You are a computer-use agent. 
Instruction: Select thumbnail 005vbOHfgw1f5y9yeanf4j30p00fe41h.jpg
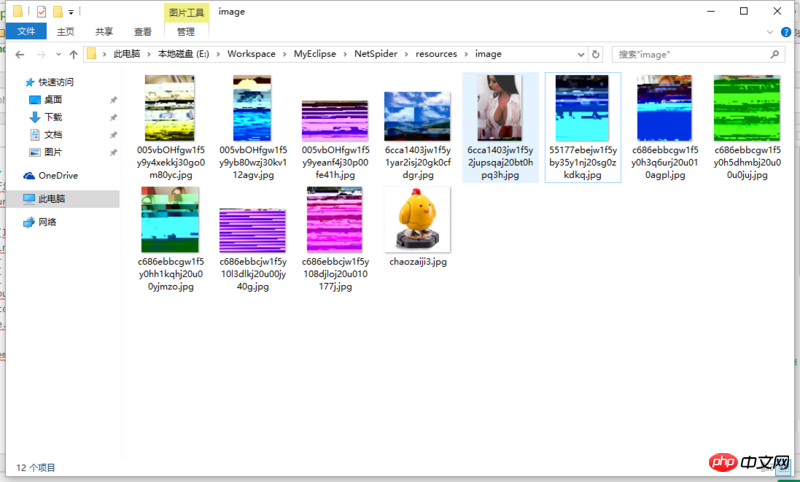tap(335, 121)
